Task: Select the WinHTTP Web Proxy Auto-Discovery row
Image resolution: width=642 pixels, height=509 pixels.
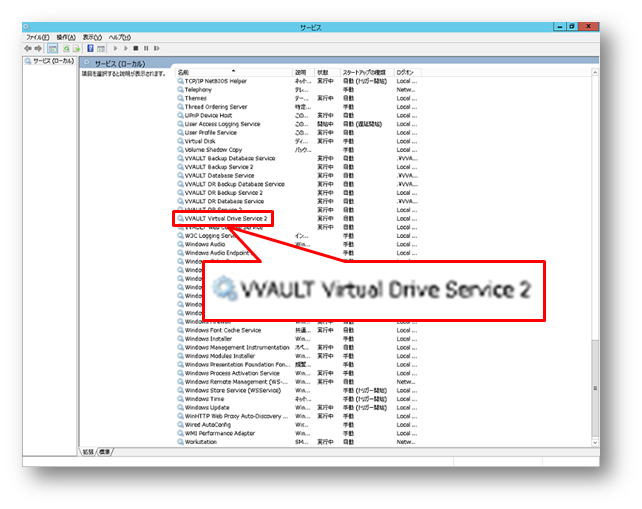Action: coord(297,416)
